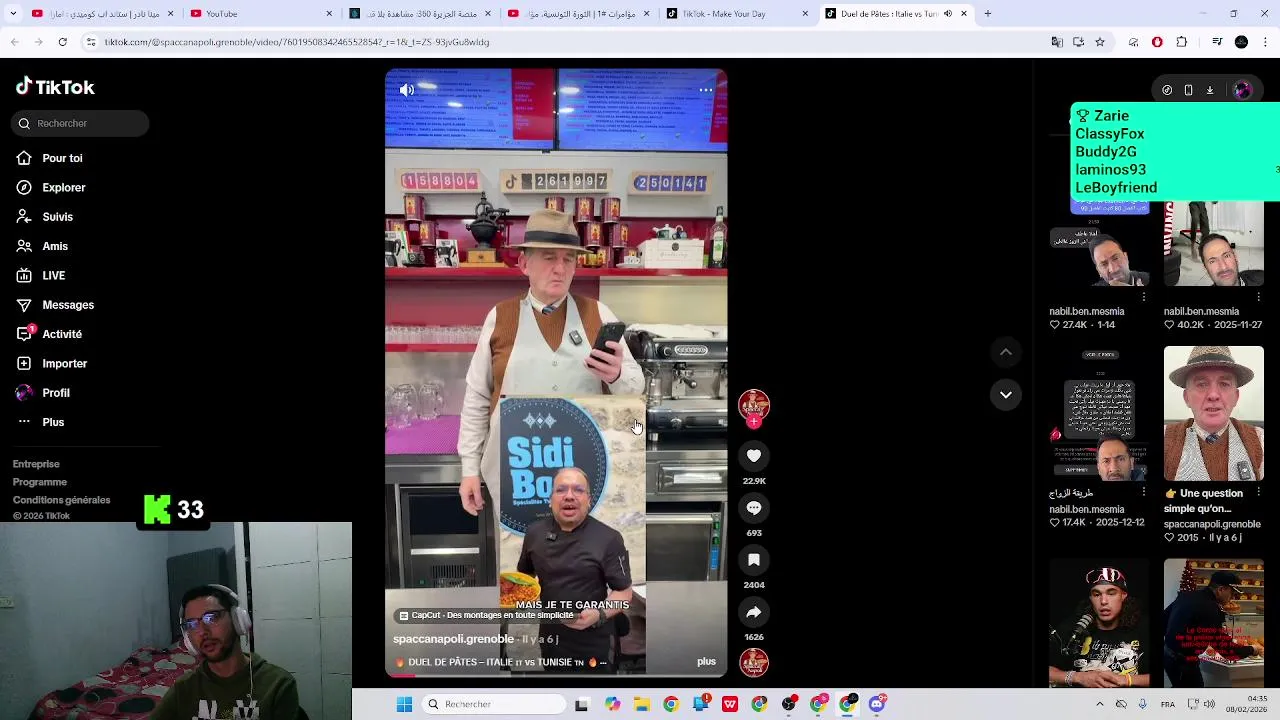This screenshot has height=720, width=1280.
Task: Click the taskbar Rechercher search box
Action: pos(492,704)
